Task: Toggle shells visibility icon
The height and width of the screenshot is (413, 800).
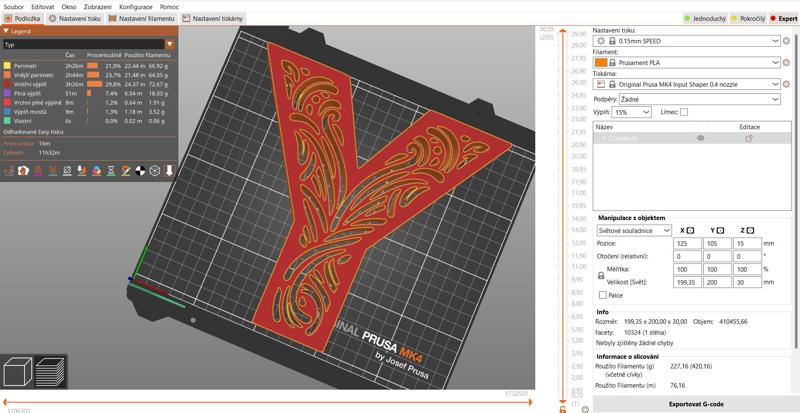Action: [x=155, y=171]
